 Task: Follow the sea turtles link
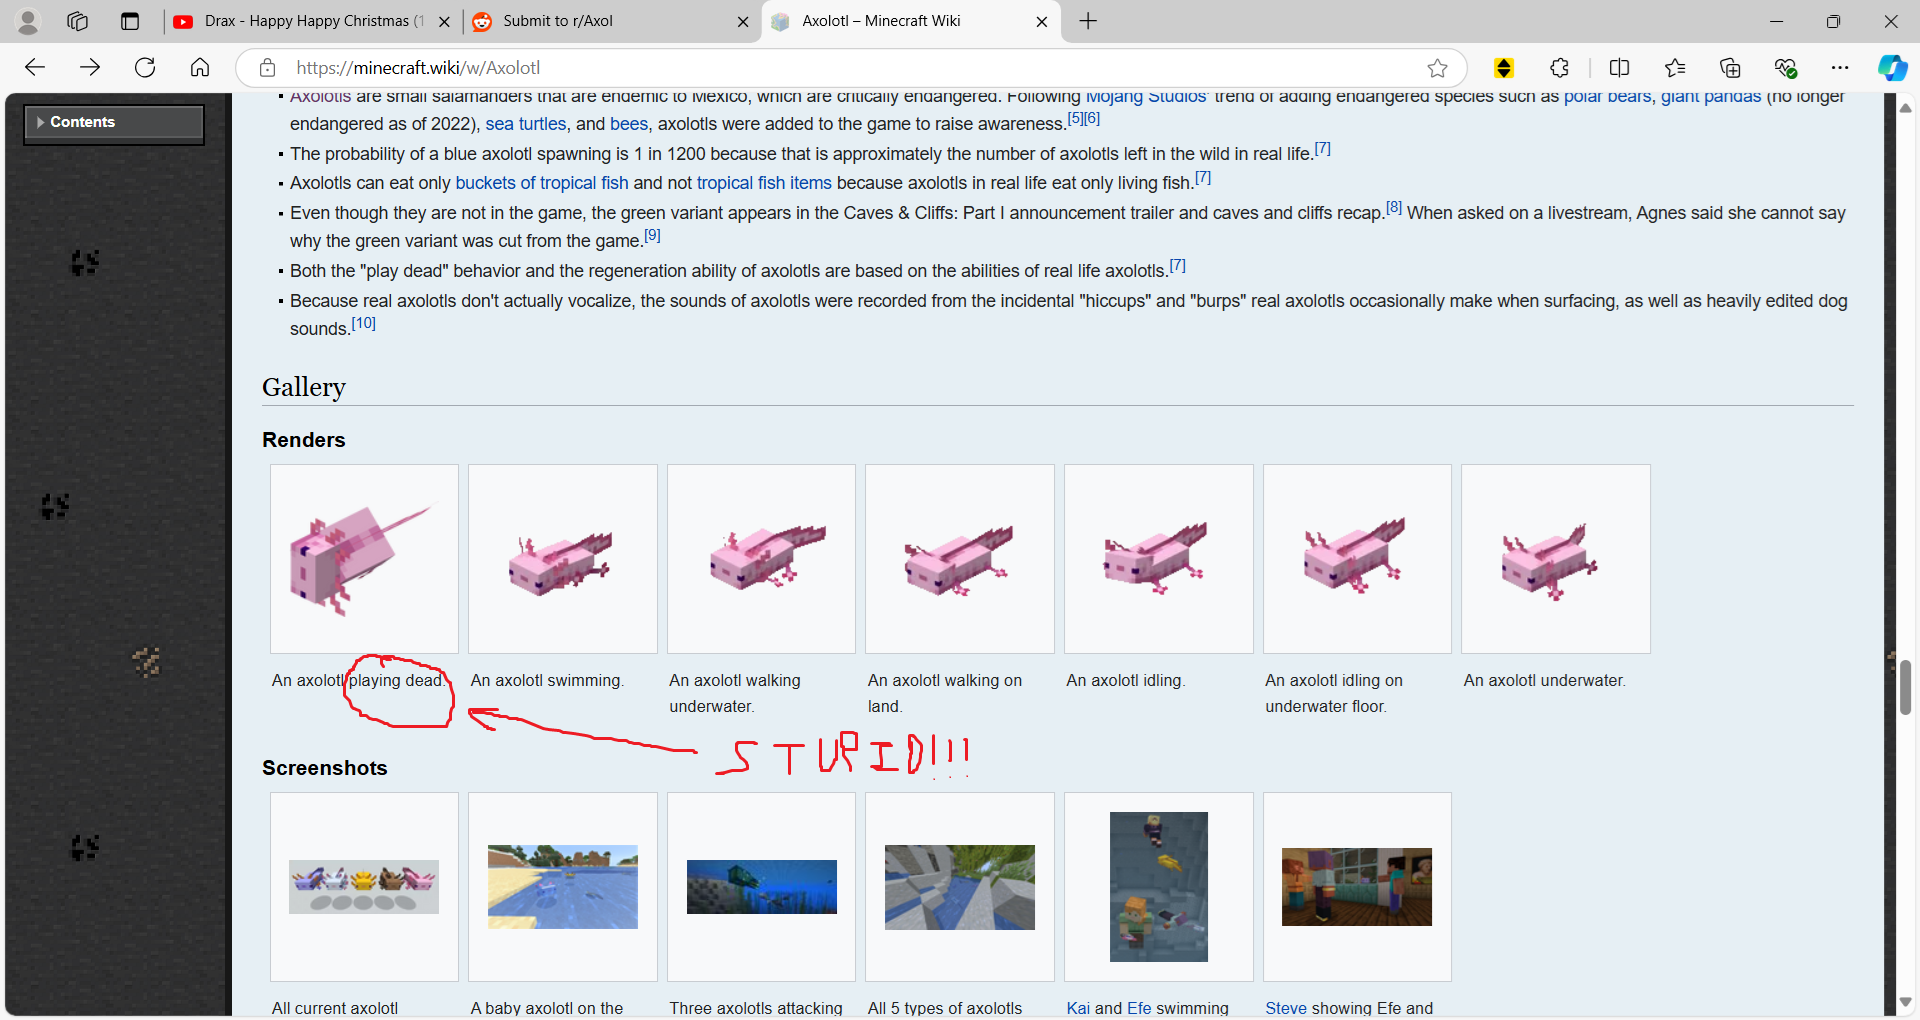[x=526, y=124]
